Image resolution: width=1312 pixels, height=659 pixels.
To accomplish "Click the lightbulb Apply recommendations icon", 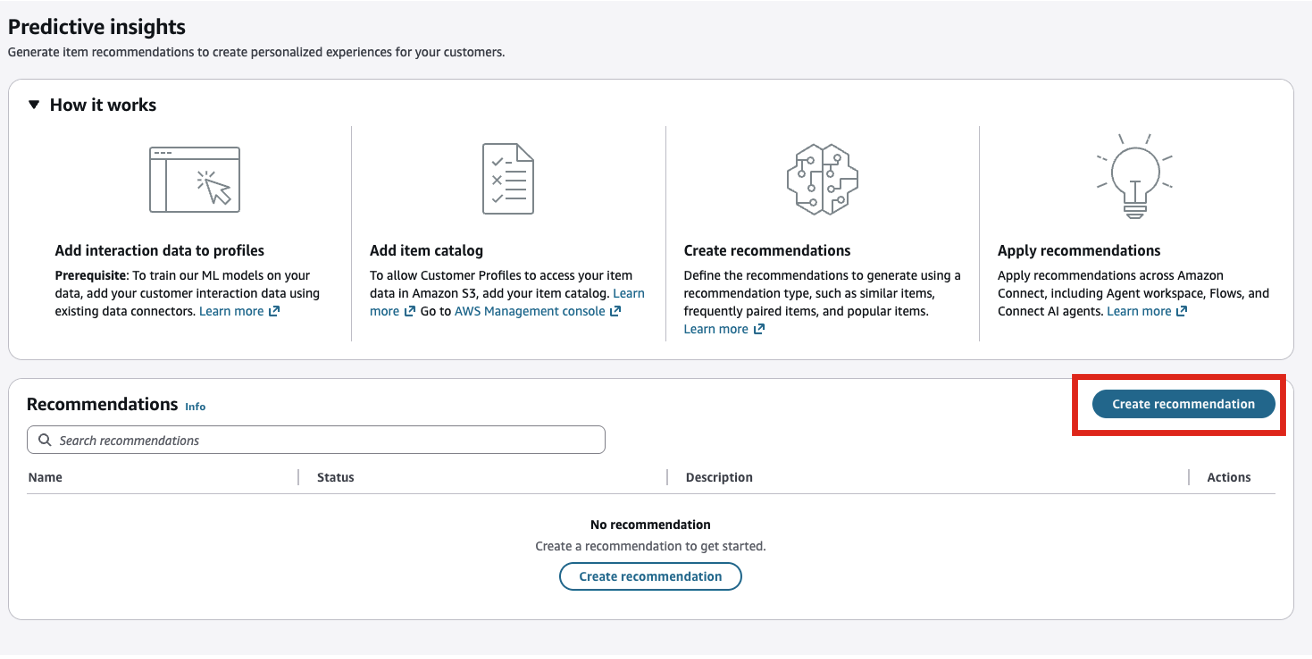I will click(1134, 177).
